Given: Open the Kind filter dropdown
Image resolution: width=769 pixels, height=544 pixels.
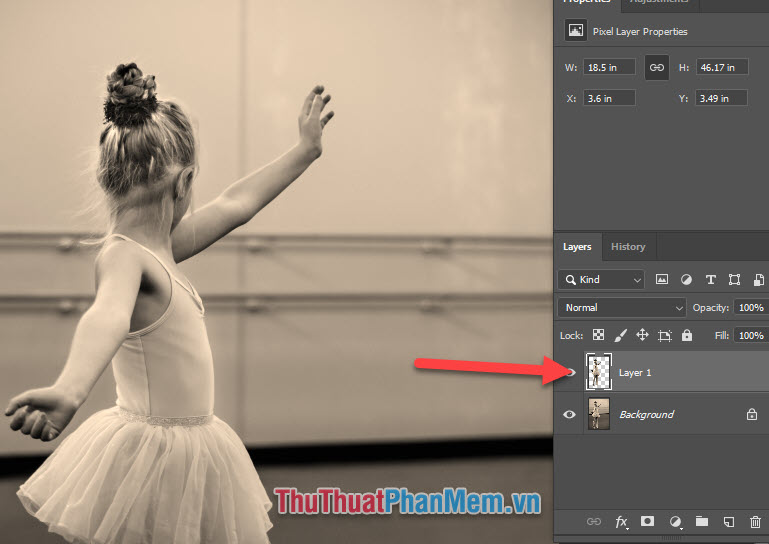Looking at the screenshot, I should pyautogui.click(x=601, y=280).
